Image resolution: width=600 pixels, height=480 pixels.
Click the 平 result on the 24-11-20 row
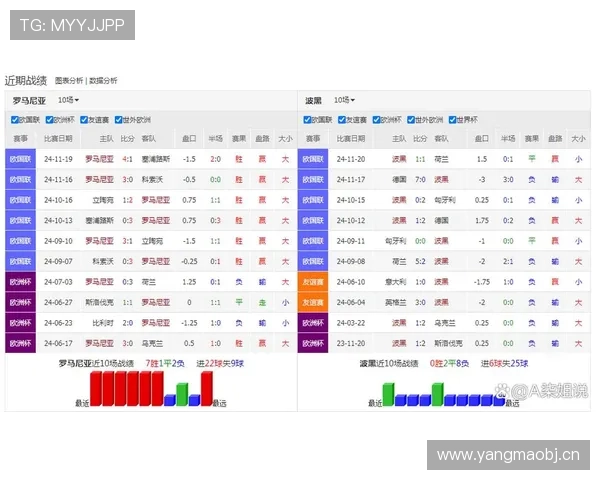point(532,159)
